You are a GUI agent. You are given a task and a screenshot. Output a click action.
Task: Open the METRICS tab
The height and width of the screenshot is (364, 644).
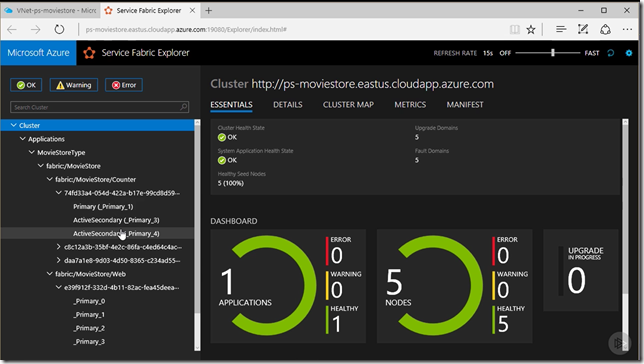pos(410,105)
